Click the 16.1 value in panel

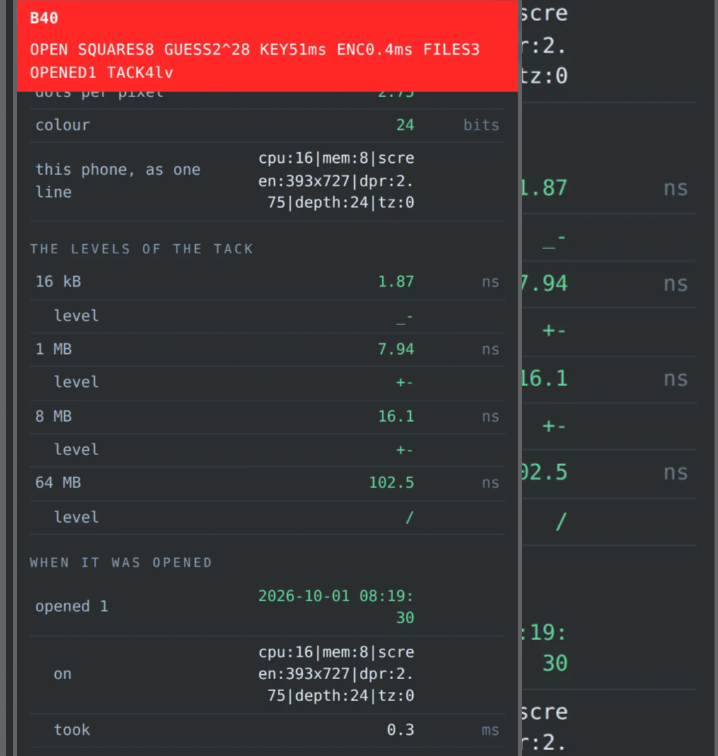[x=395, y=416]
